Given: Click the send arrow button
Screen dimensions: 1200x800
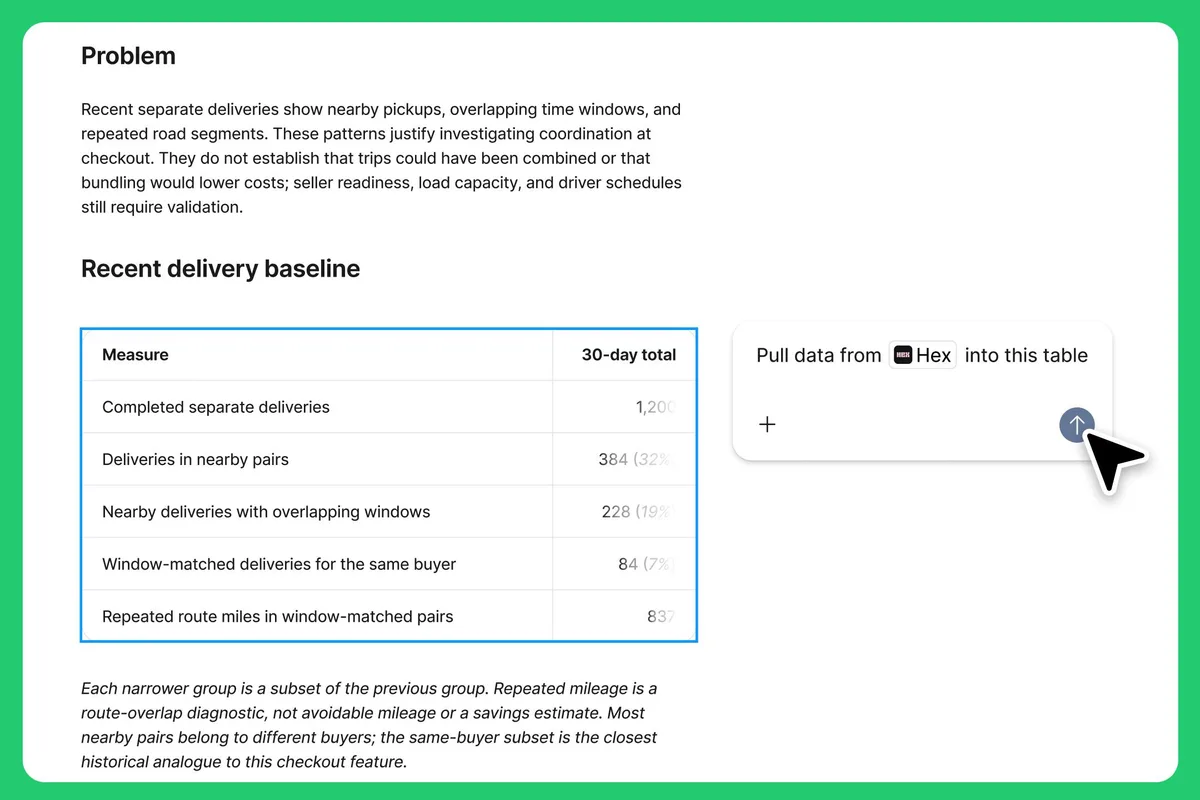Looking at the screenshot, I should (1076, 424).
